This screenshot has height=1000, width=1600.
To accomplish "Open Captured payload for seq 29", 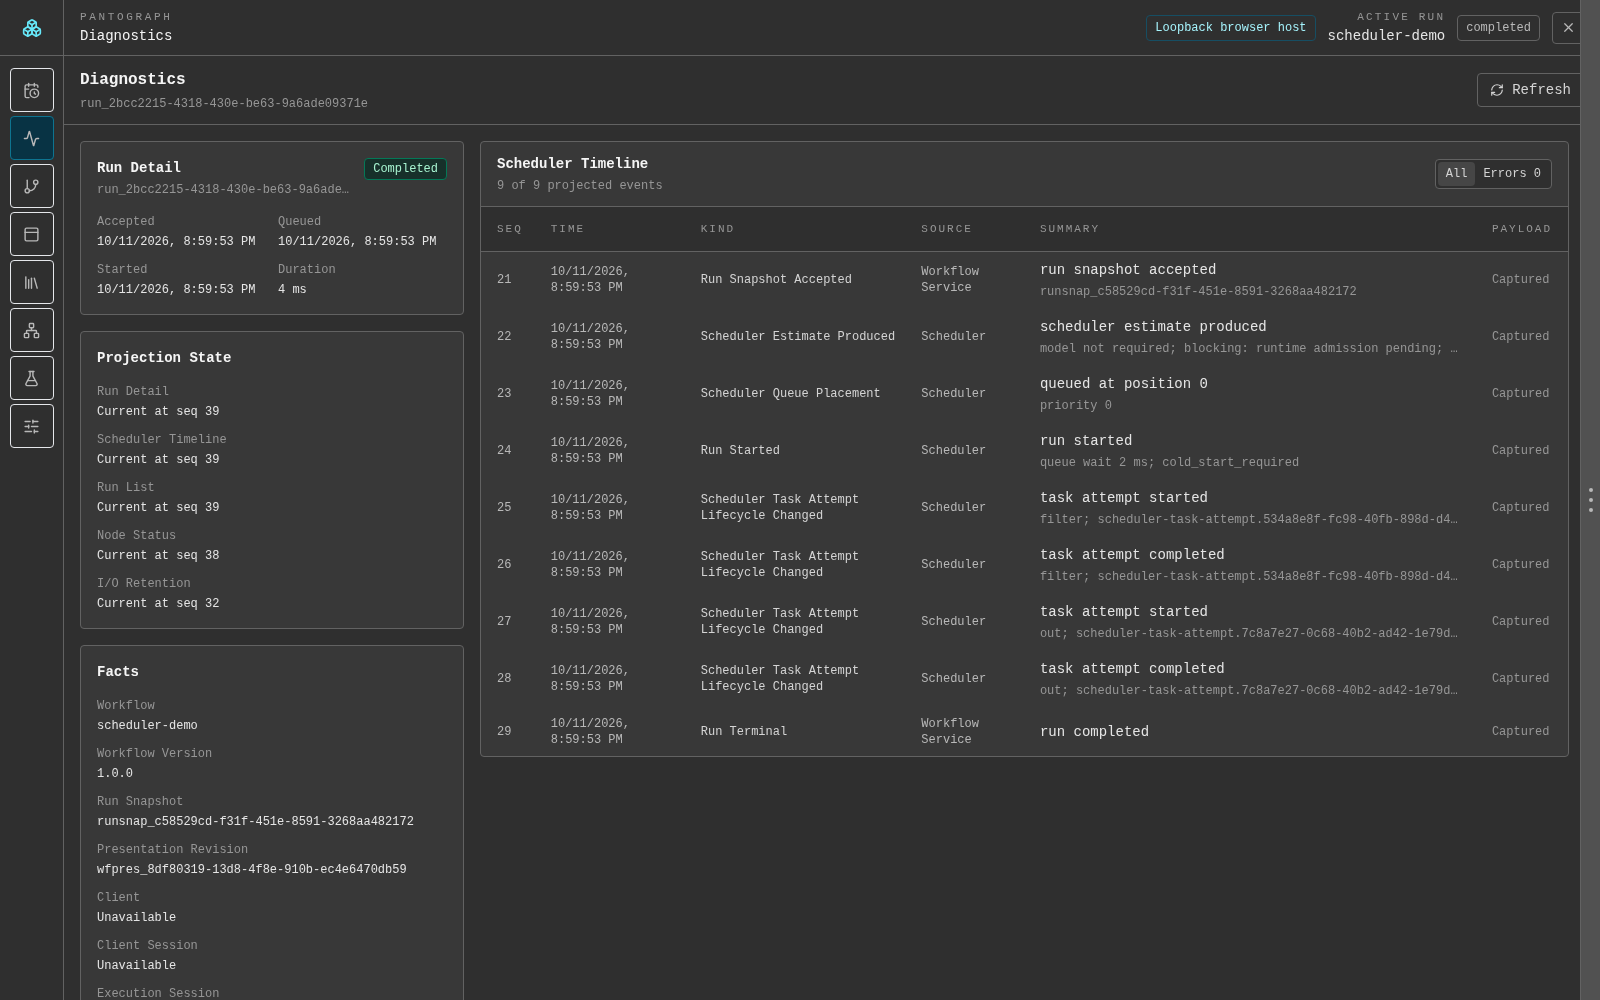I will tap(1520, 732).
